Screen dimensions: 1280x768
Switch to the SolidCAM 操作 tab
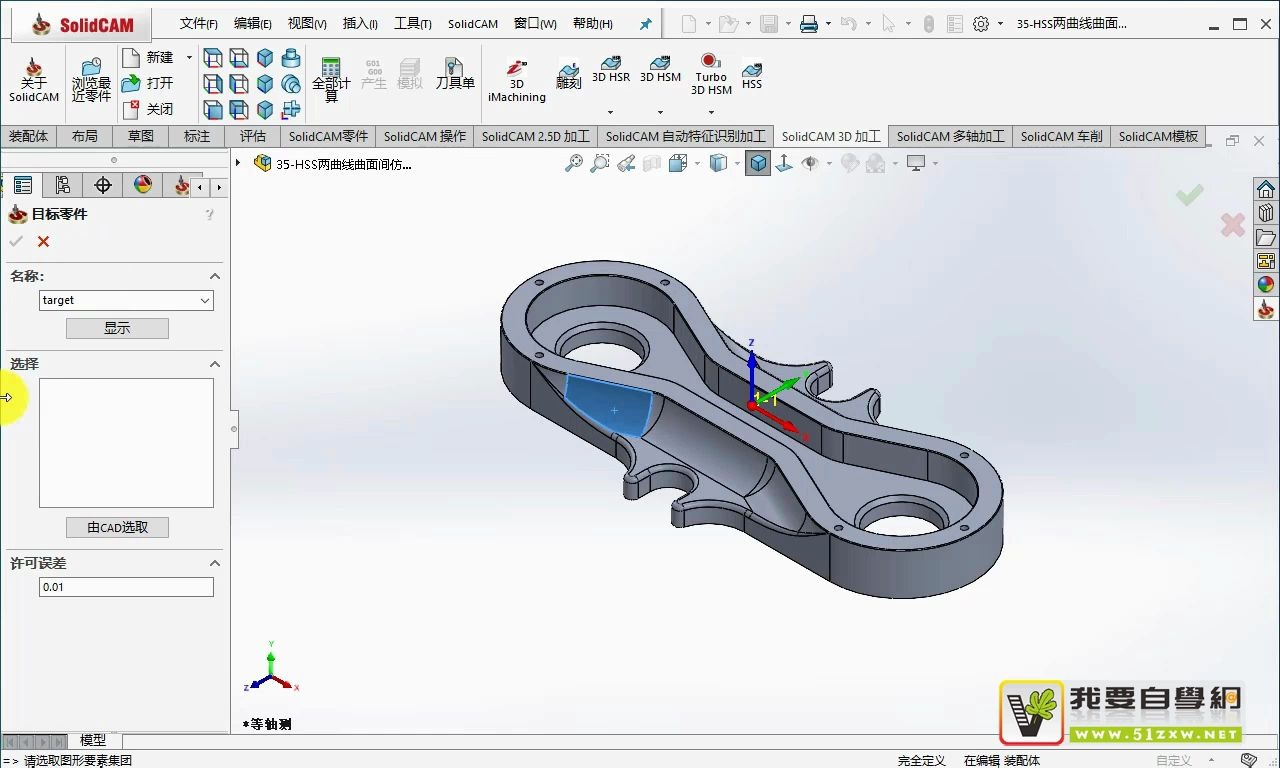pos(425,136)
